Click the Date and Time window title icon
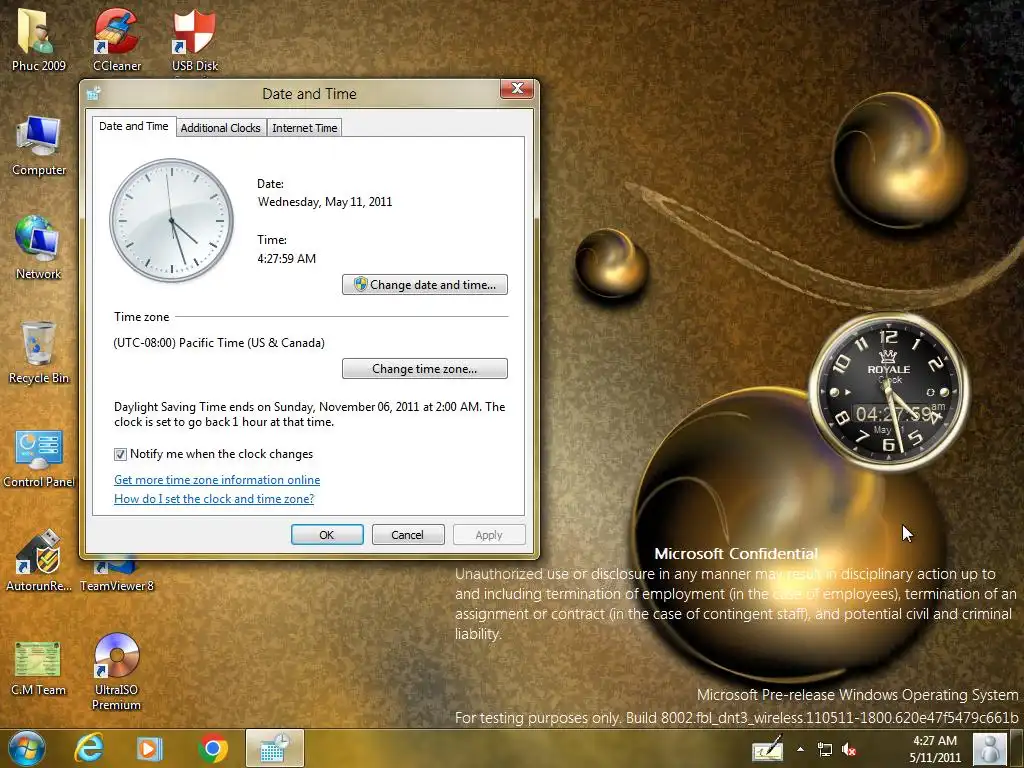Viewport: 1024px width, 768px height. tap(93, 93)
